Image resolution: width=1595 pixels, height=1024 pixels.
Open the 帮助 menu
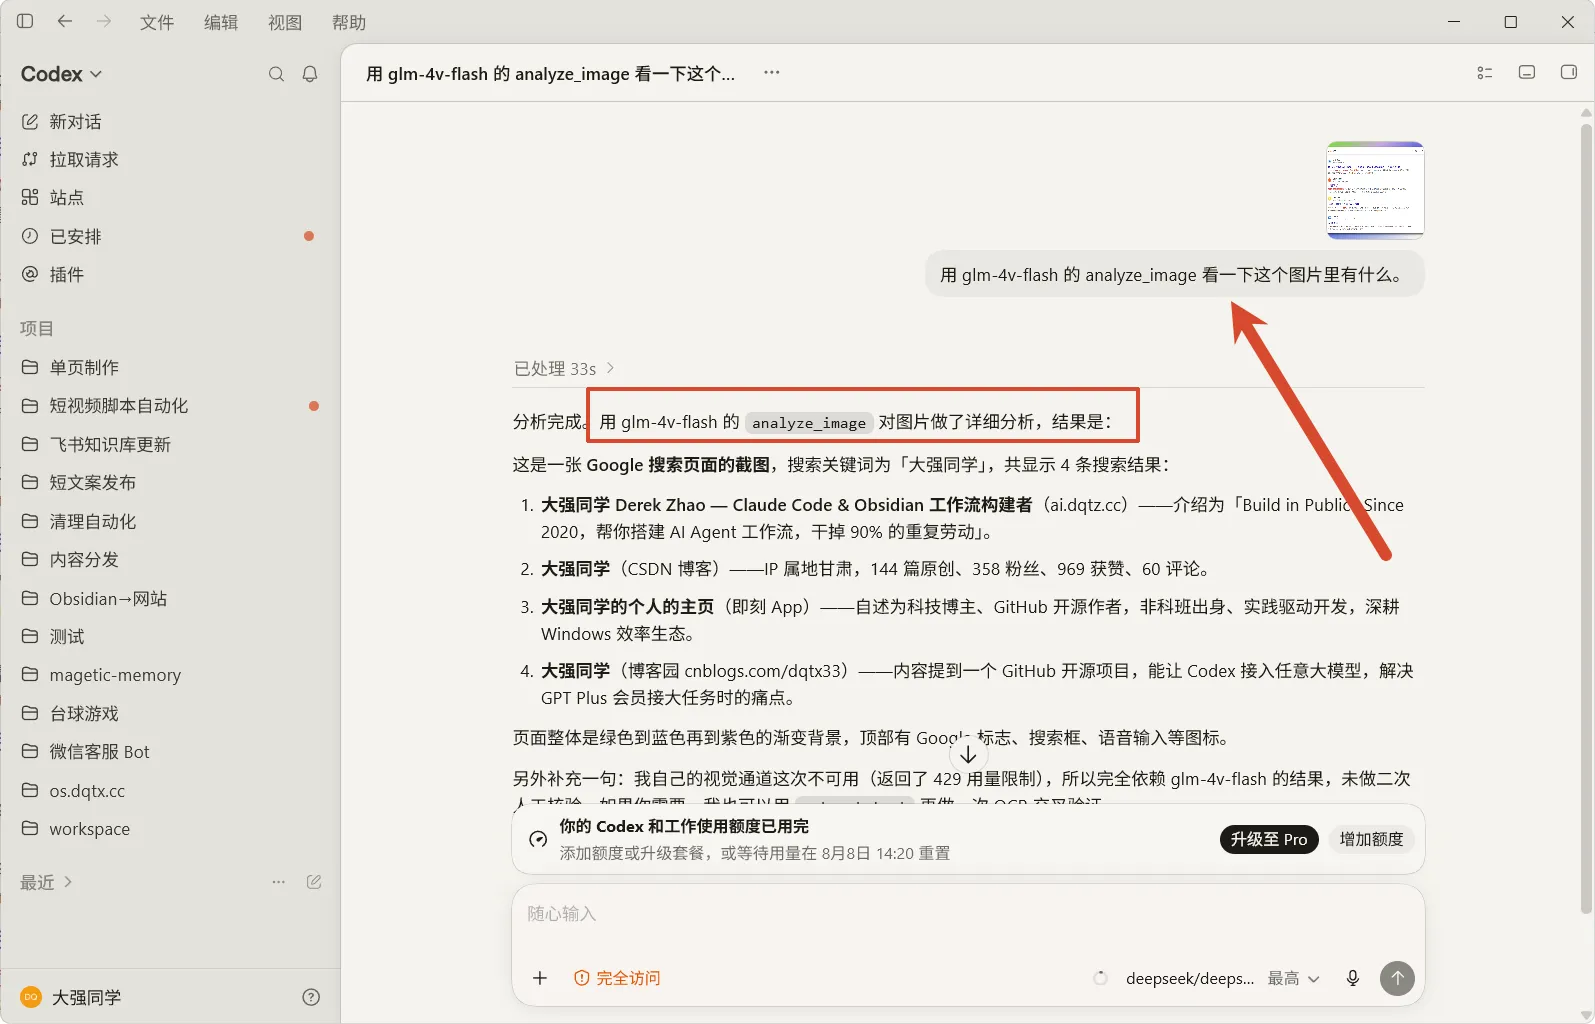(x=349, y=22)
